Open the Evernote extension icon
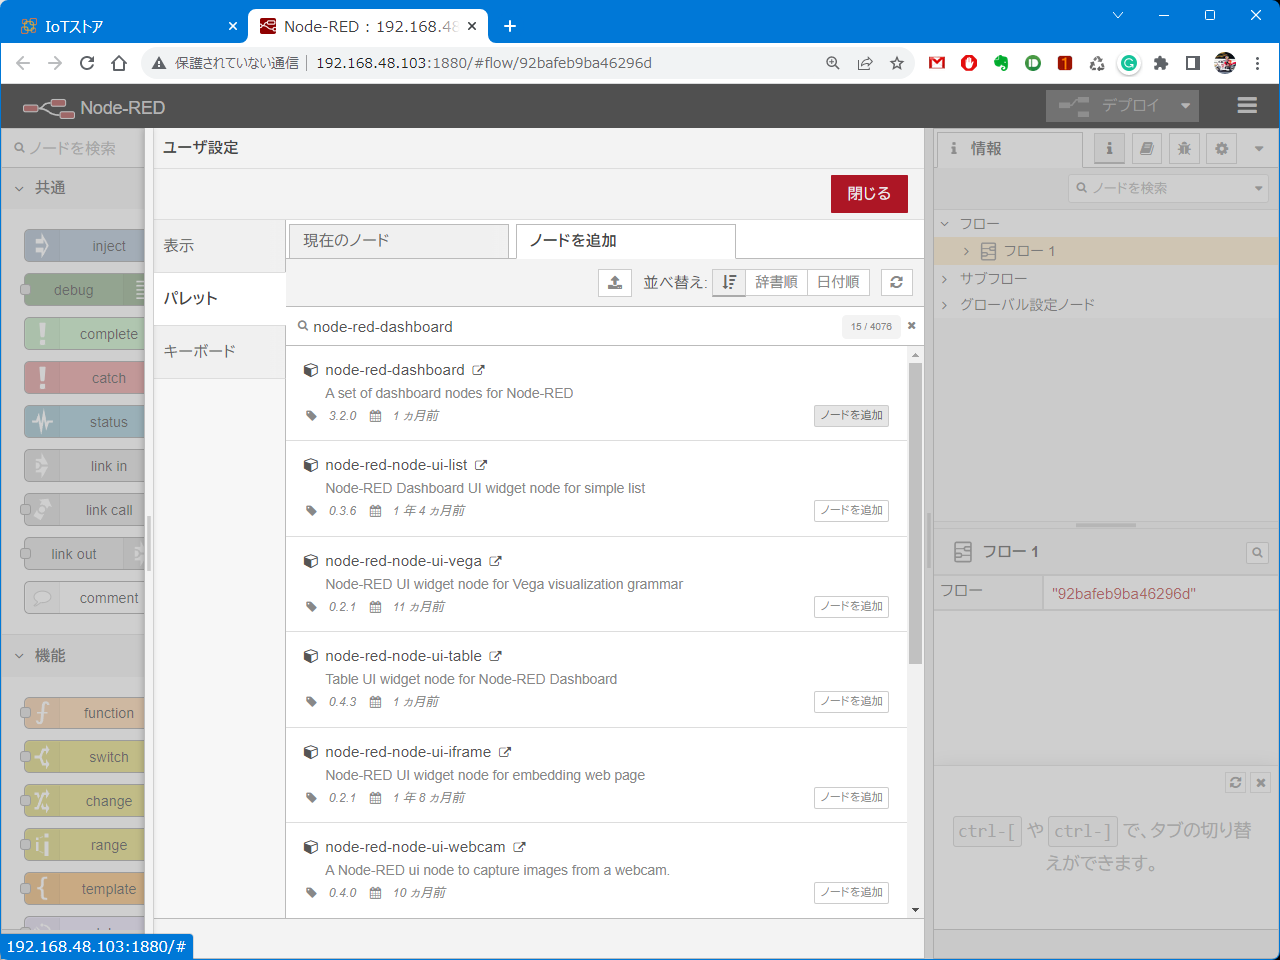Screen dimensions: 1280x960 [1001, 63]
